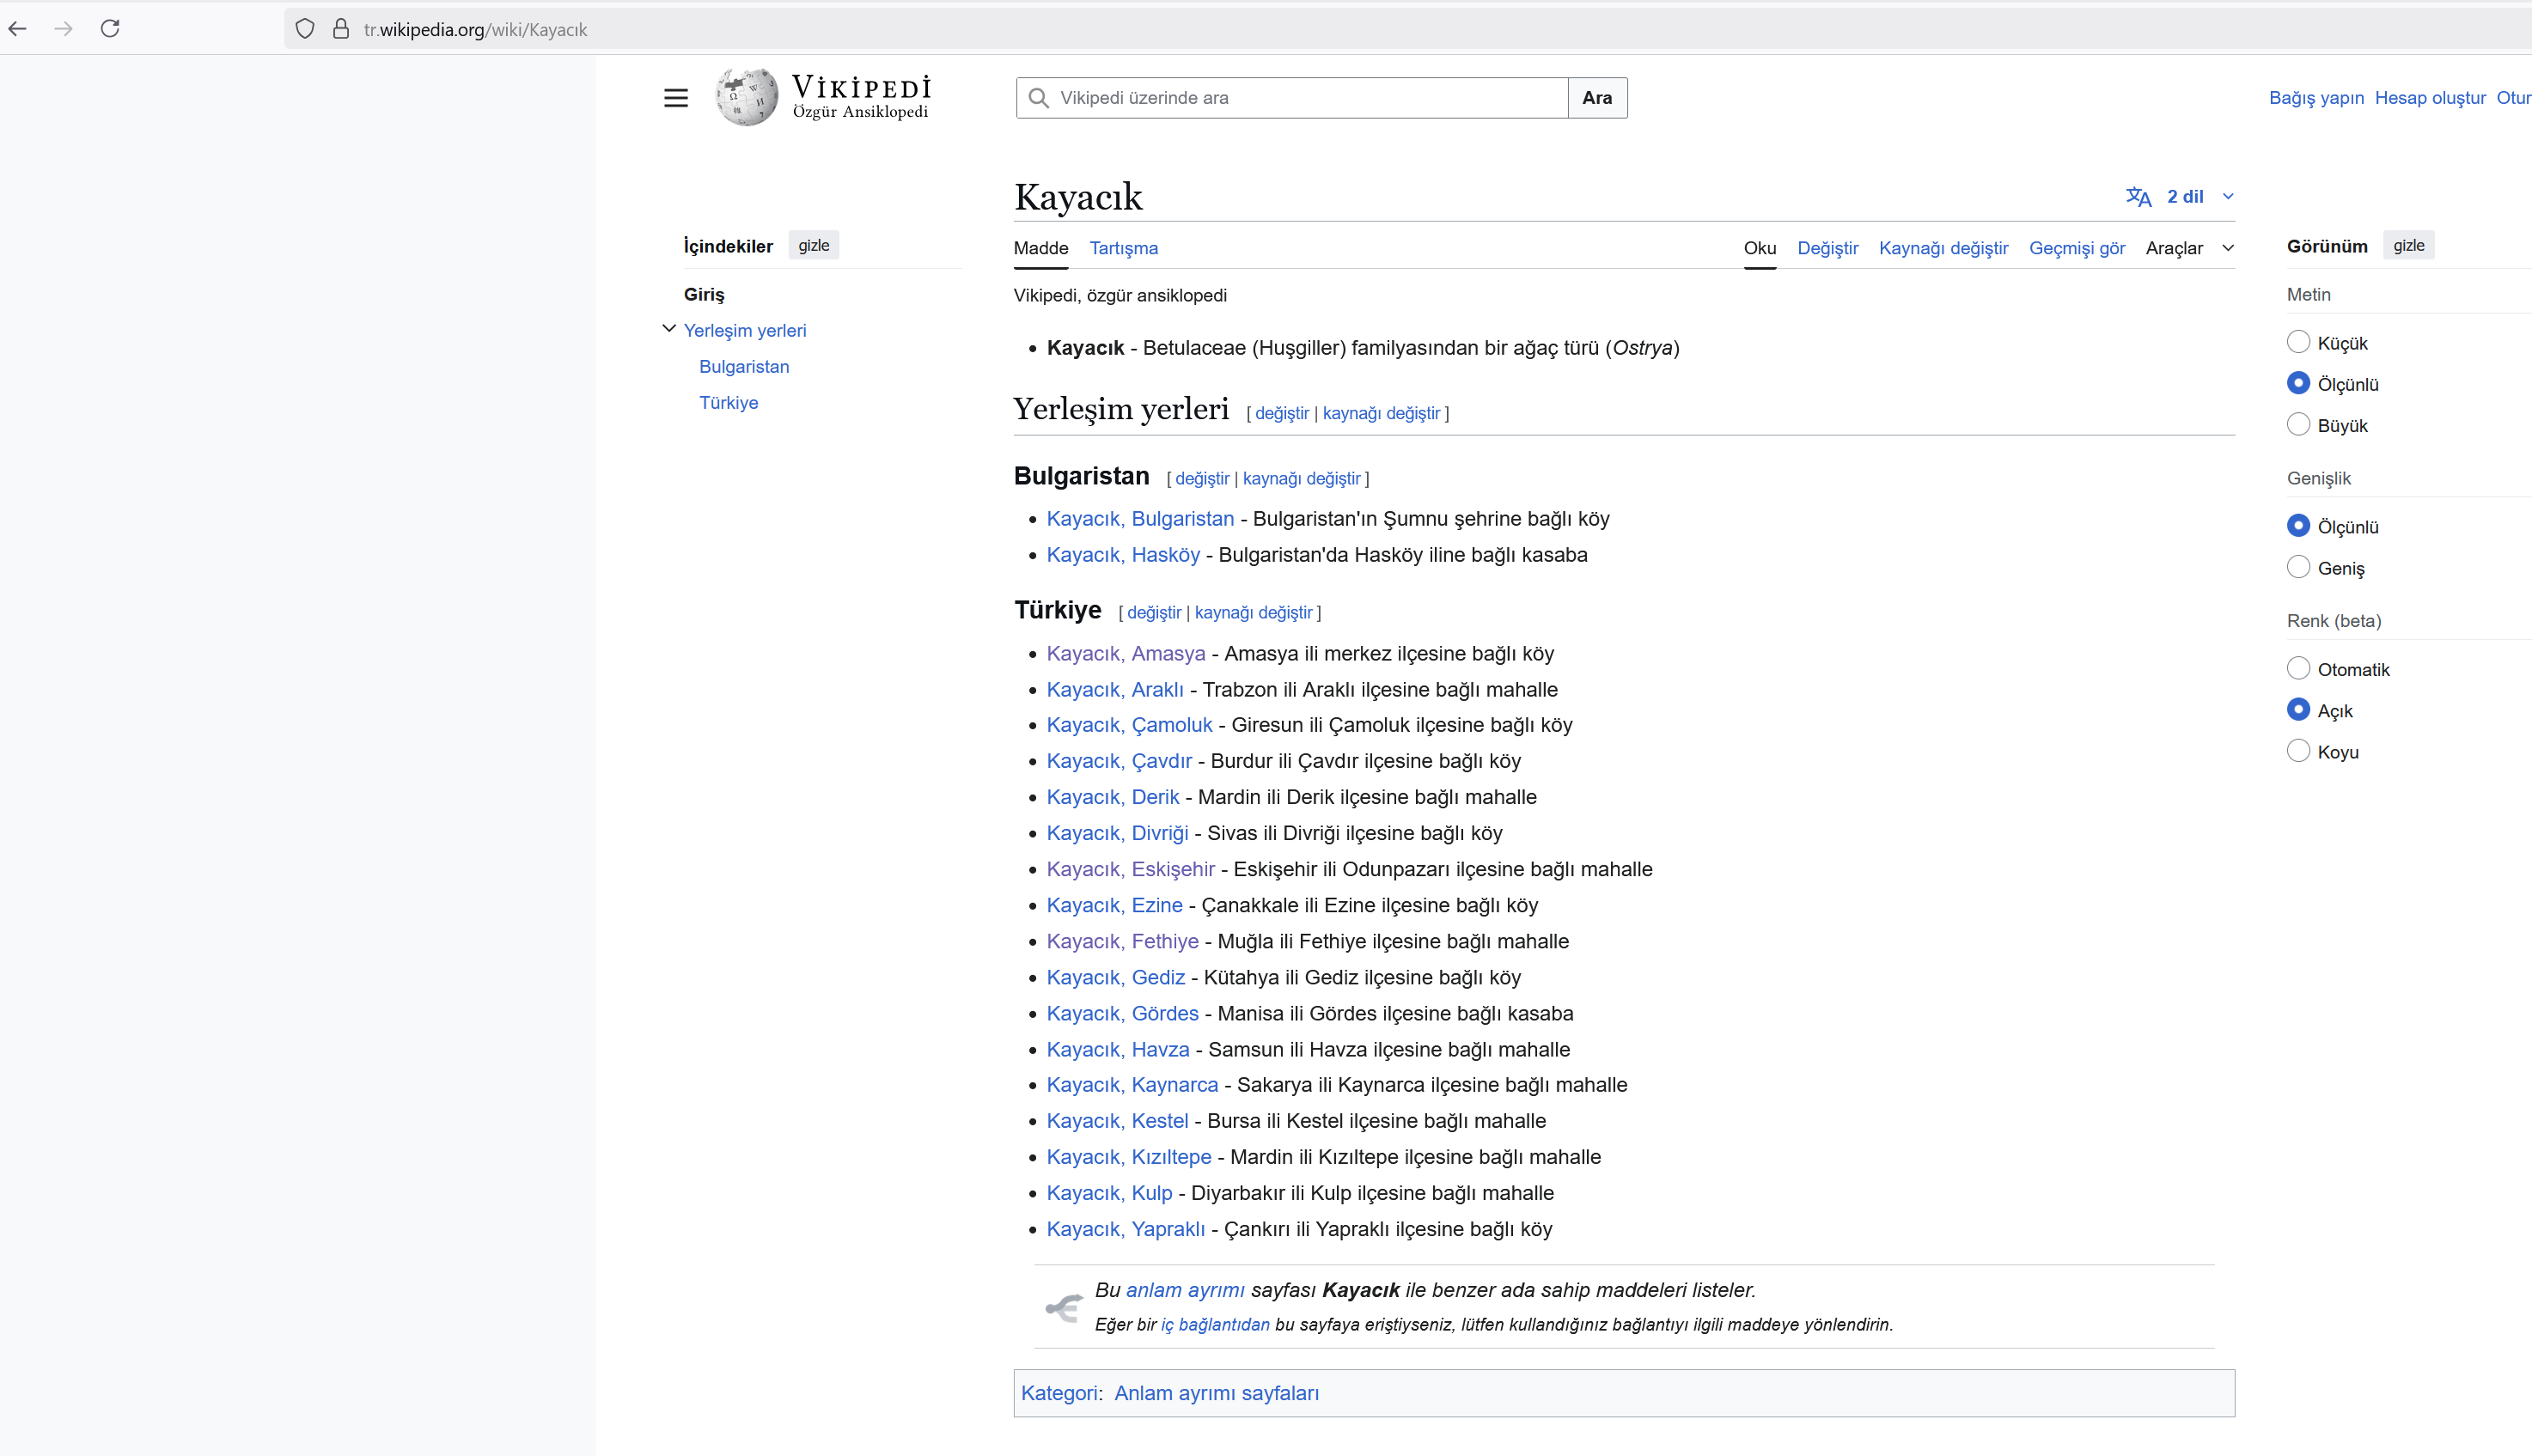2532x1456 pixels.
Task: Open Kayacık, Kestel article link
Action: point(1117,1120)
